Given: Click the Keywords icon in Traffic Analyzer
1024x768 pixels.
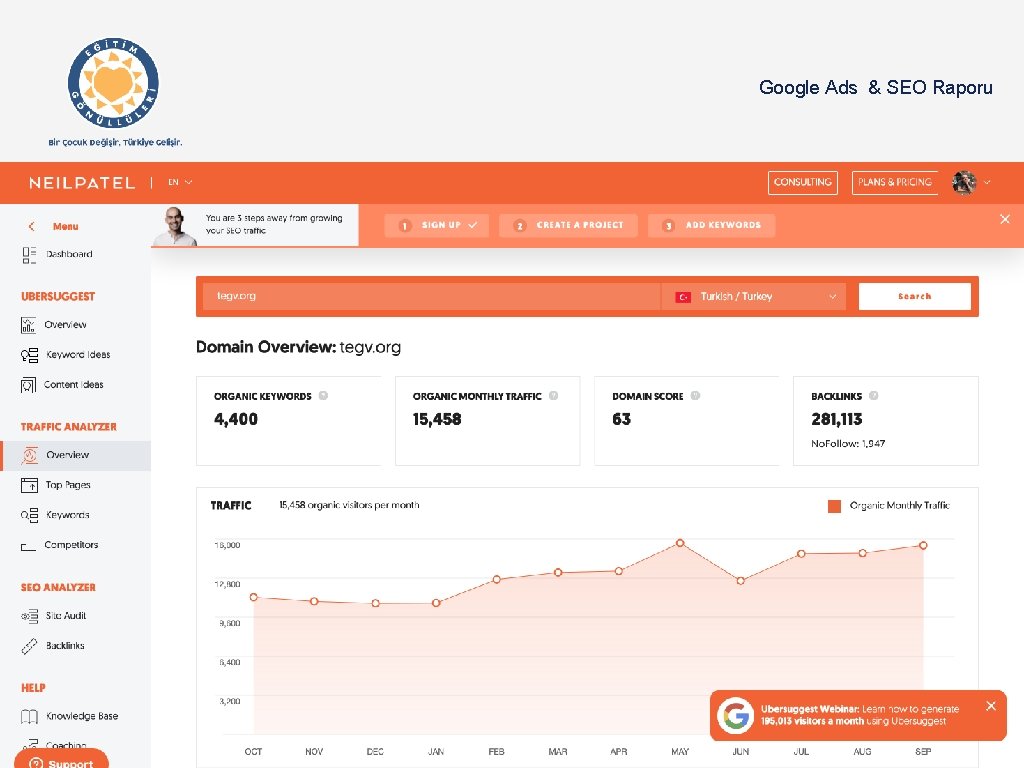Looking at the screenshot, I should (29, 515).
